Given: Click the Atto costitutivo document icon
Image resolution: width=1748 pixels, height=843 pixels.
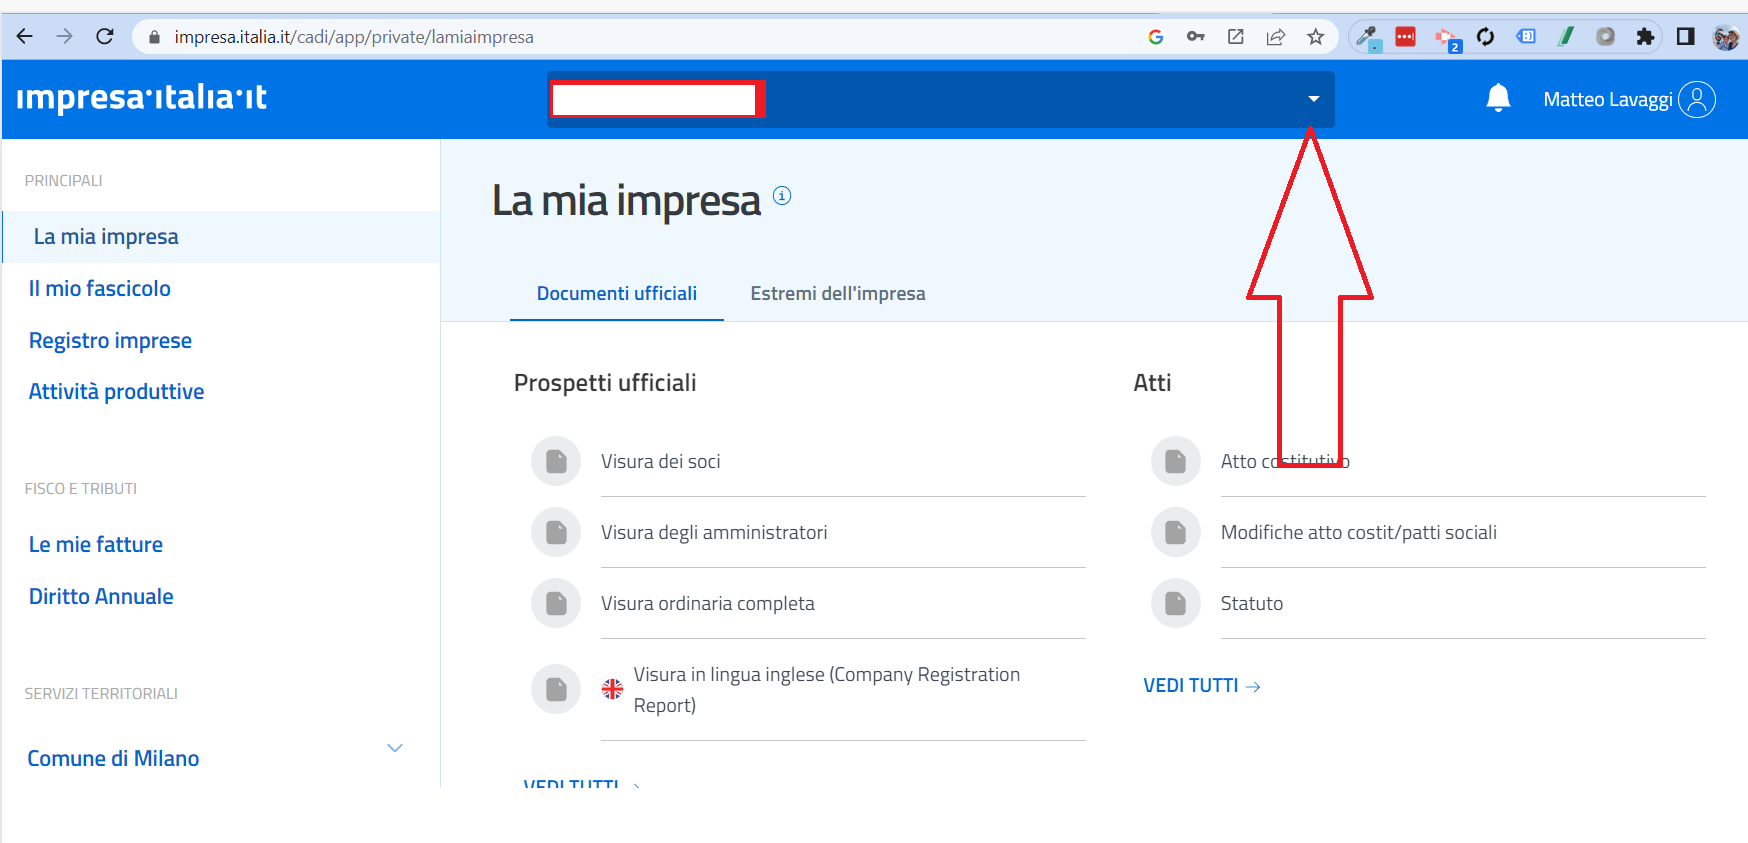Looking at the screenshot, I should click(x=1175, y=461).
